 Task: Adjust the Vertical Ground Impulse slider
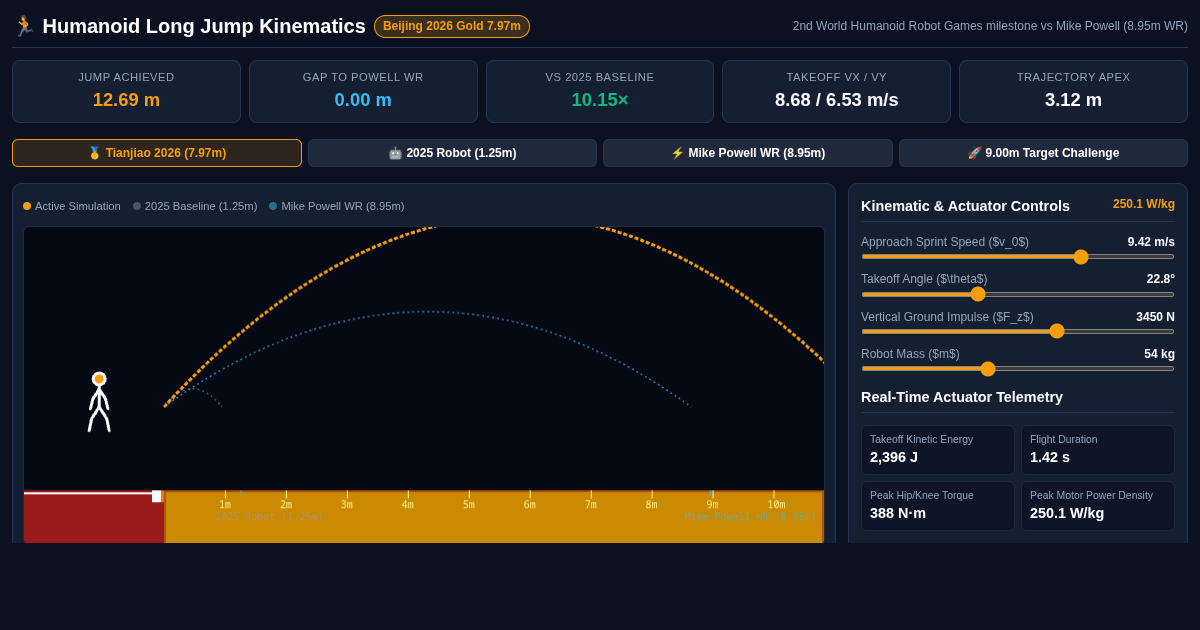tap(1018, 331)
